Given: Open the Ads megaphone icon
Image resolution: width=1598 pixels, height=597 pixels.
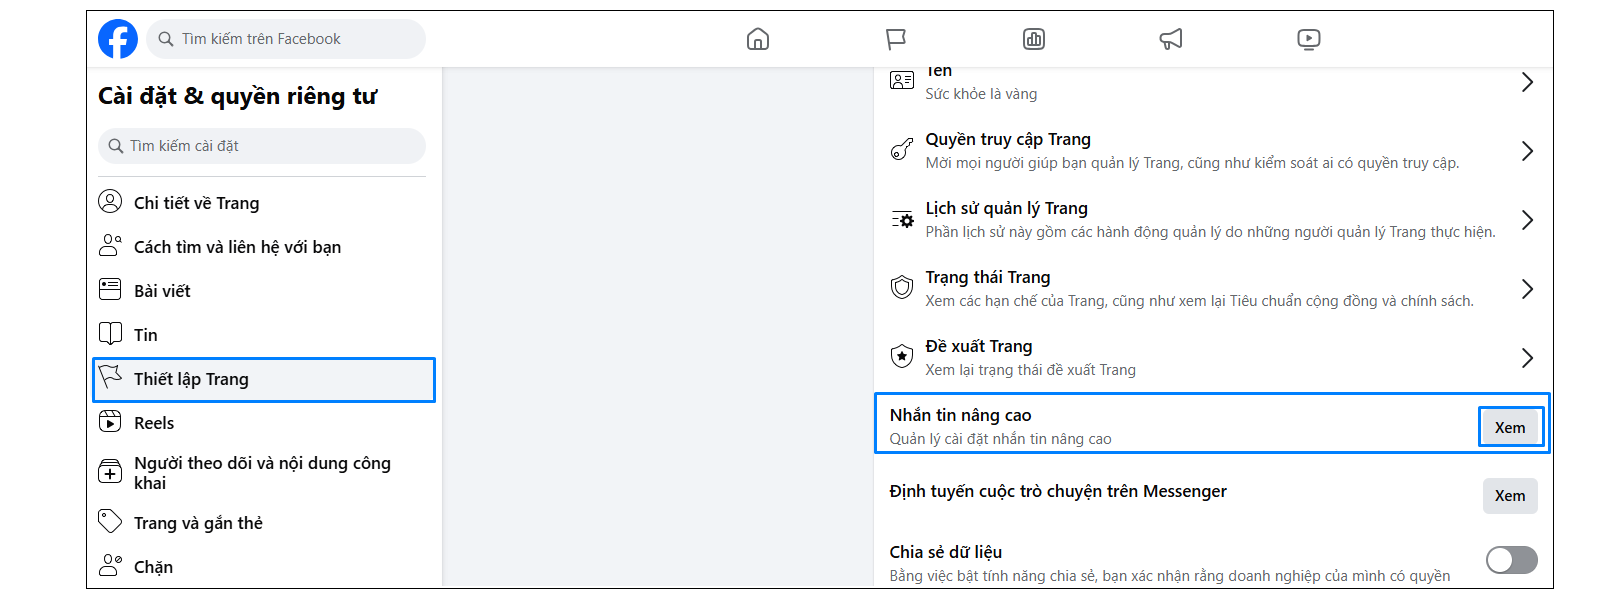Looking at the screenshot, I should click(x=1170, y=39).
